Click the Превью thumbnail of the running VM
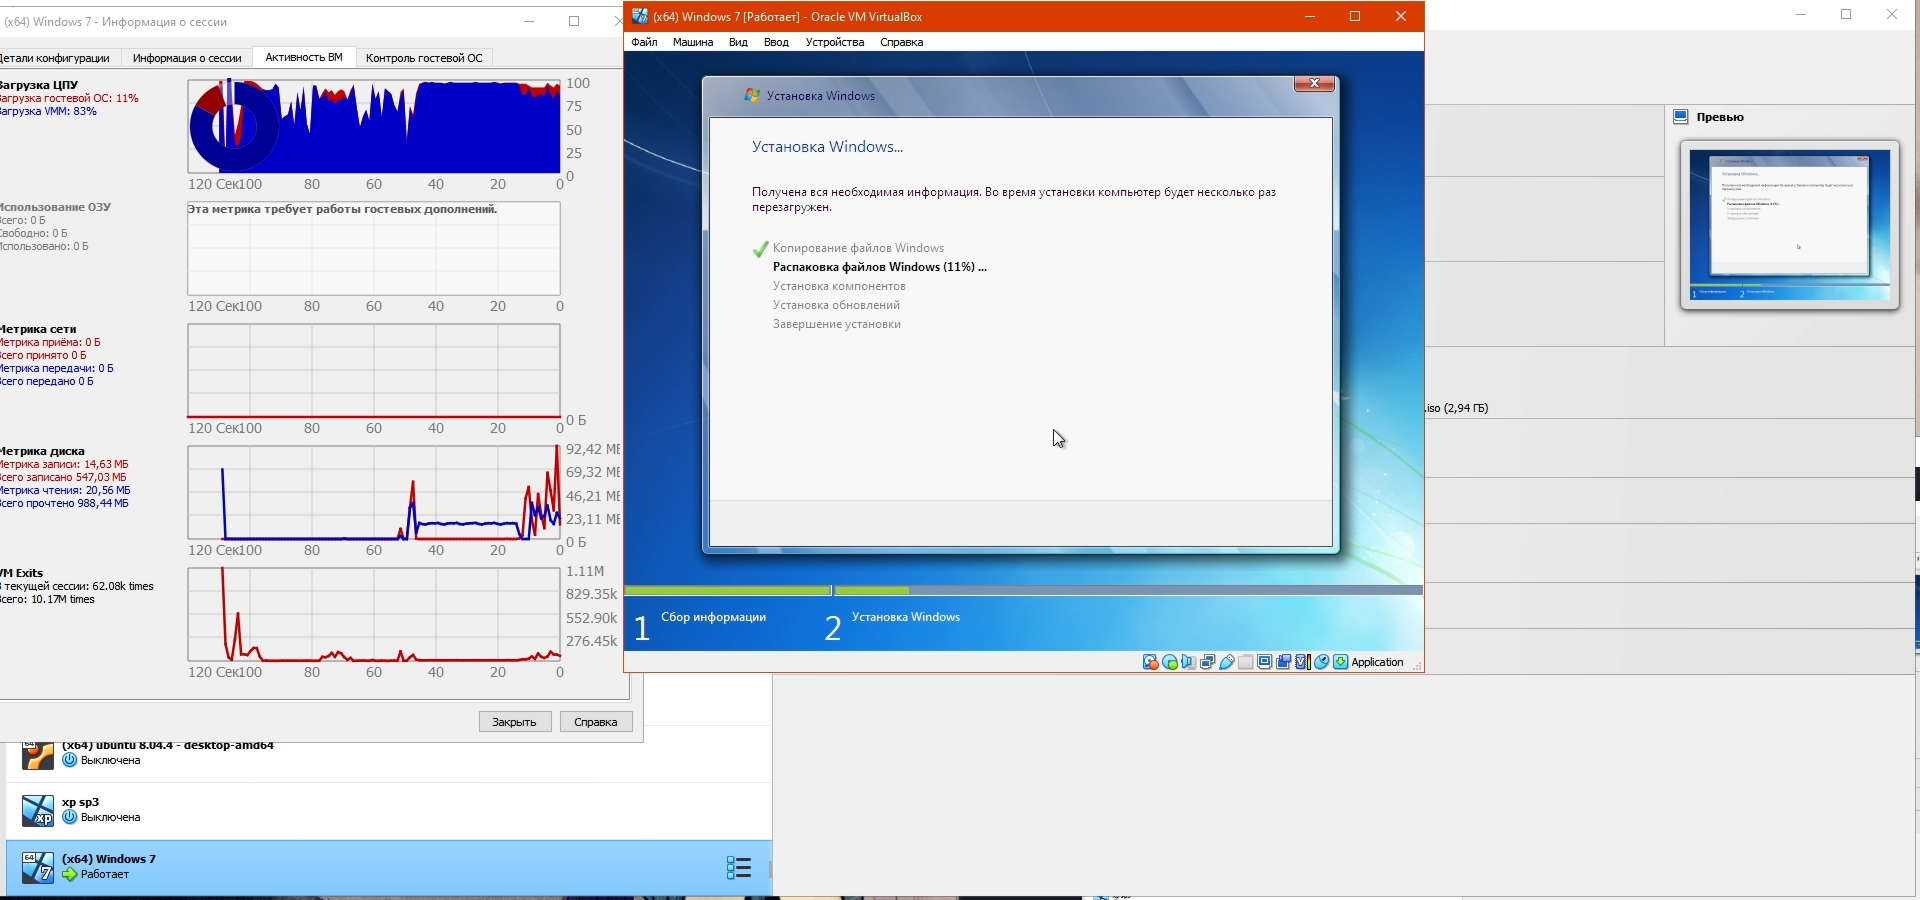Screen dimensions: 1920x900 [x=1790, y=225]
